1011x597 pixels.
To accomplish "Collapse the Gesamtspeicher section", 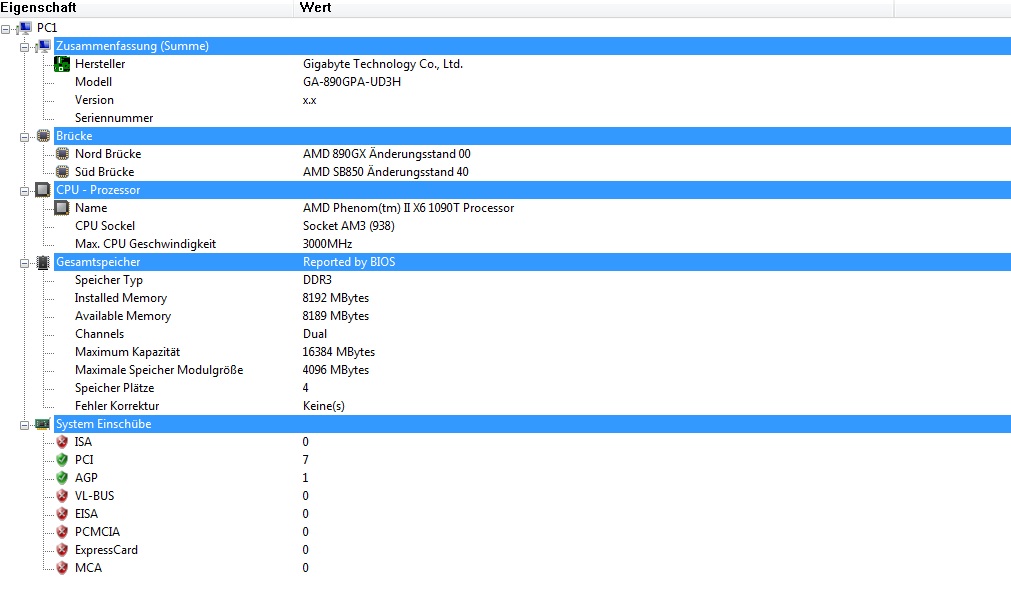I will (25, 263).
